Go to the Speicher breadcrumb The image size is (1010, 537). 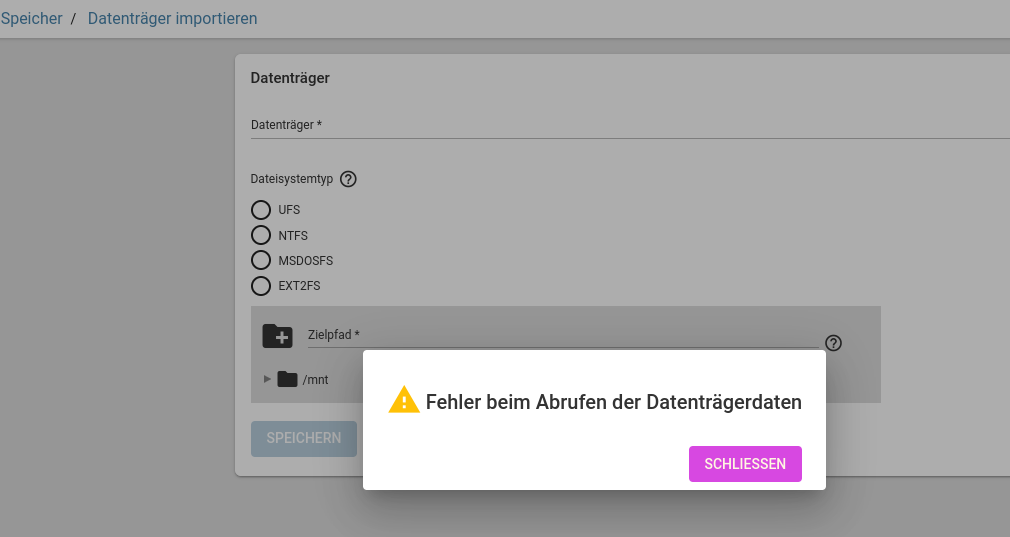pyautogui.click(x=32, y=18)
